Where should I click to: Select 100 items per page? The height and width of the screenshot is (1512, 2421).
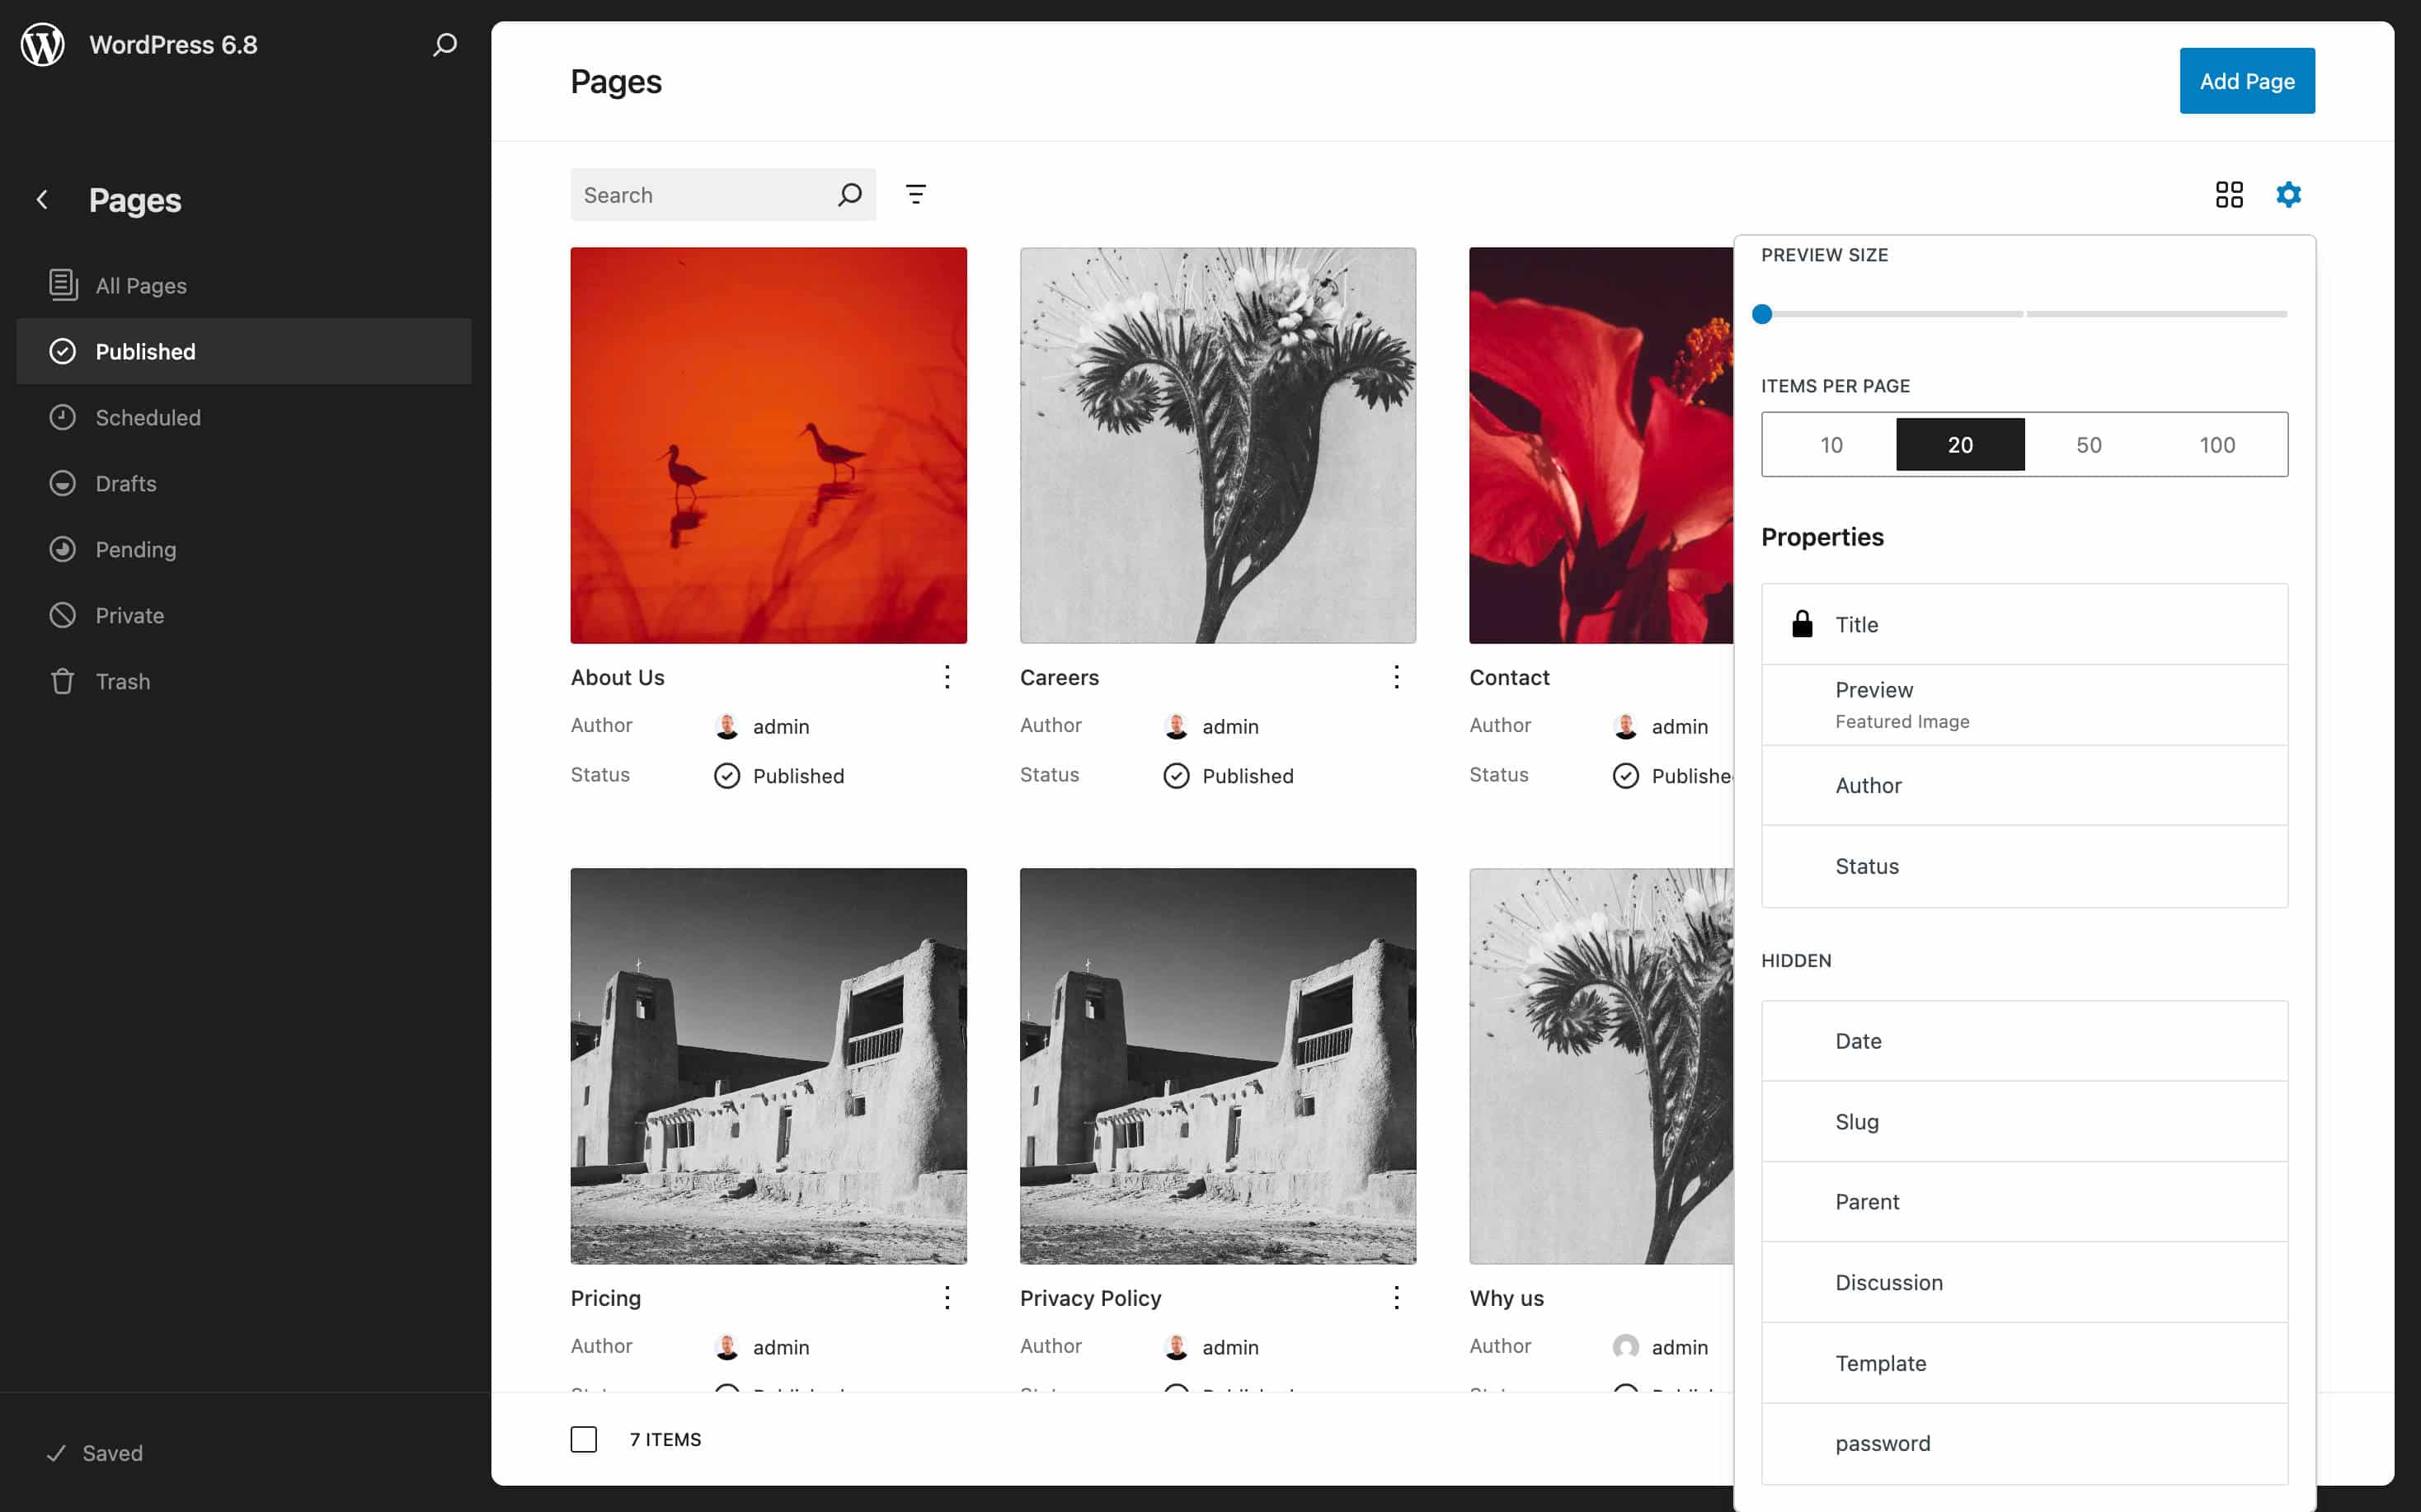[2218, 444]
